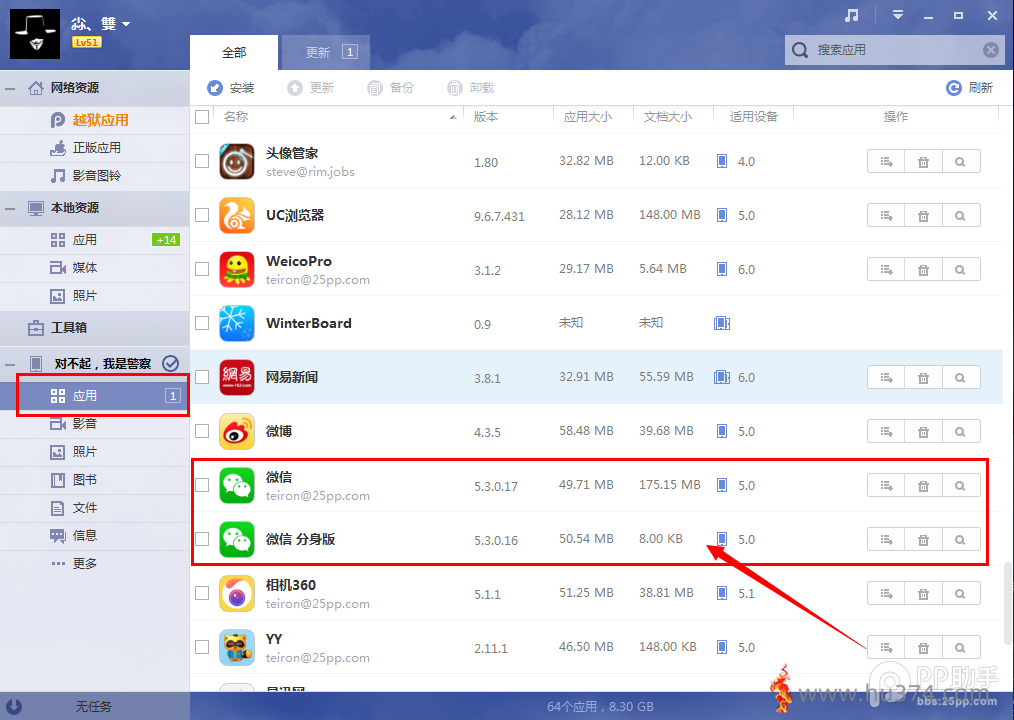
Task: Check the 头像管家 row checkbox
Action: point(202,161)
